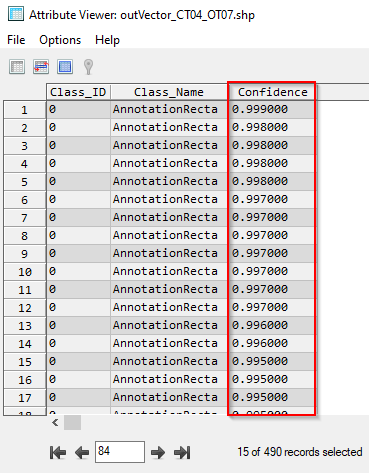Select row header 15
The width and height of the screenshot is (369, 473).
(x=25, y=362)
